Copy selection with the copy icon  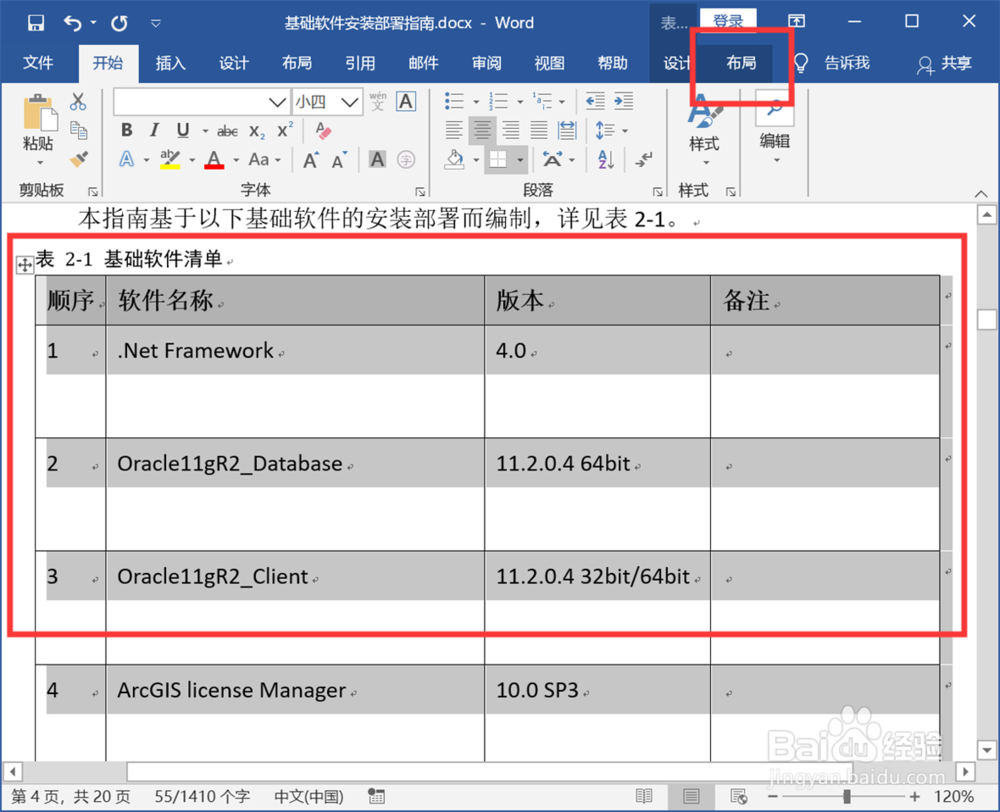pos(78,130)
